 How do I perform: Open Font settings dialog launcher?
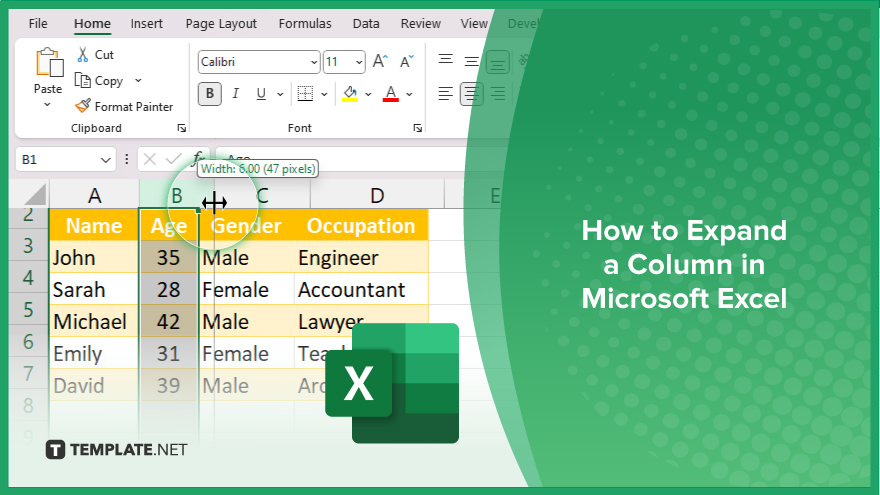point(418,129)
